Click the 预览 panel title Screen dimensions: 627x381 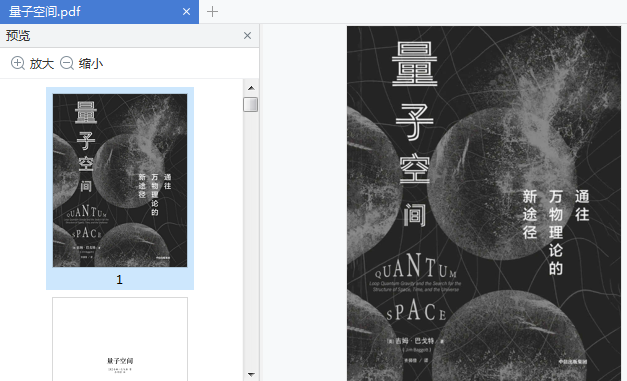[x=18, y=36]
